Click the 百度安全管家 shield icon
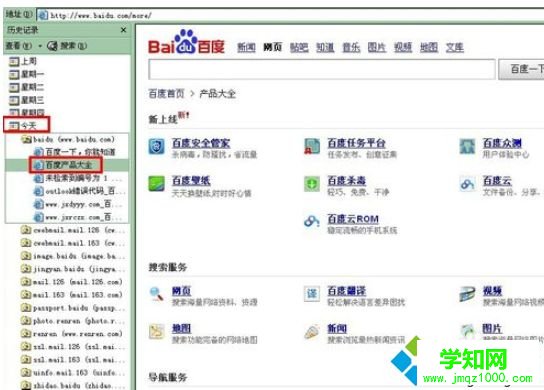The height and width of the screenshot is (390, 544). 156,146
